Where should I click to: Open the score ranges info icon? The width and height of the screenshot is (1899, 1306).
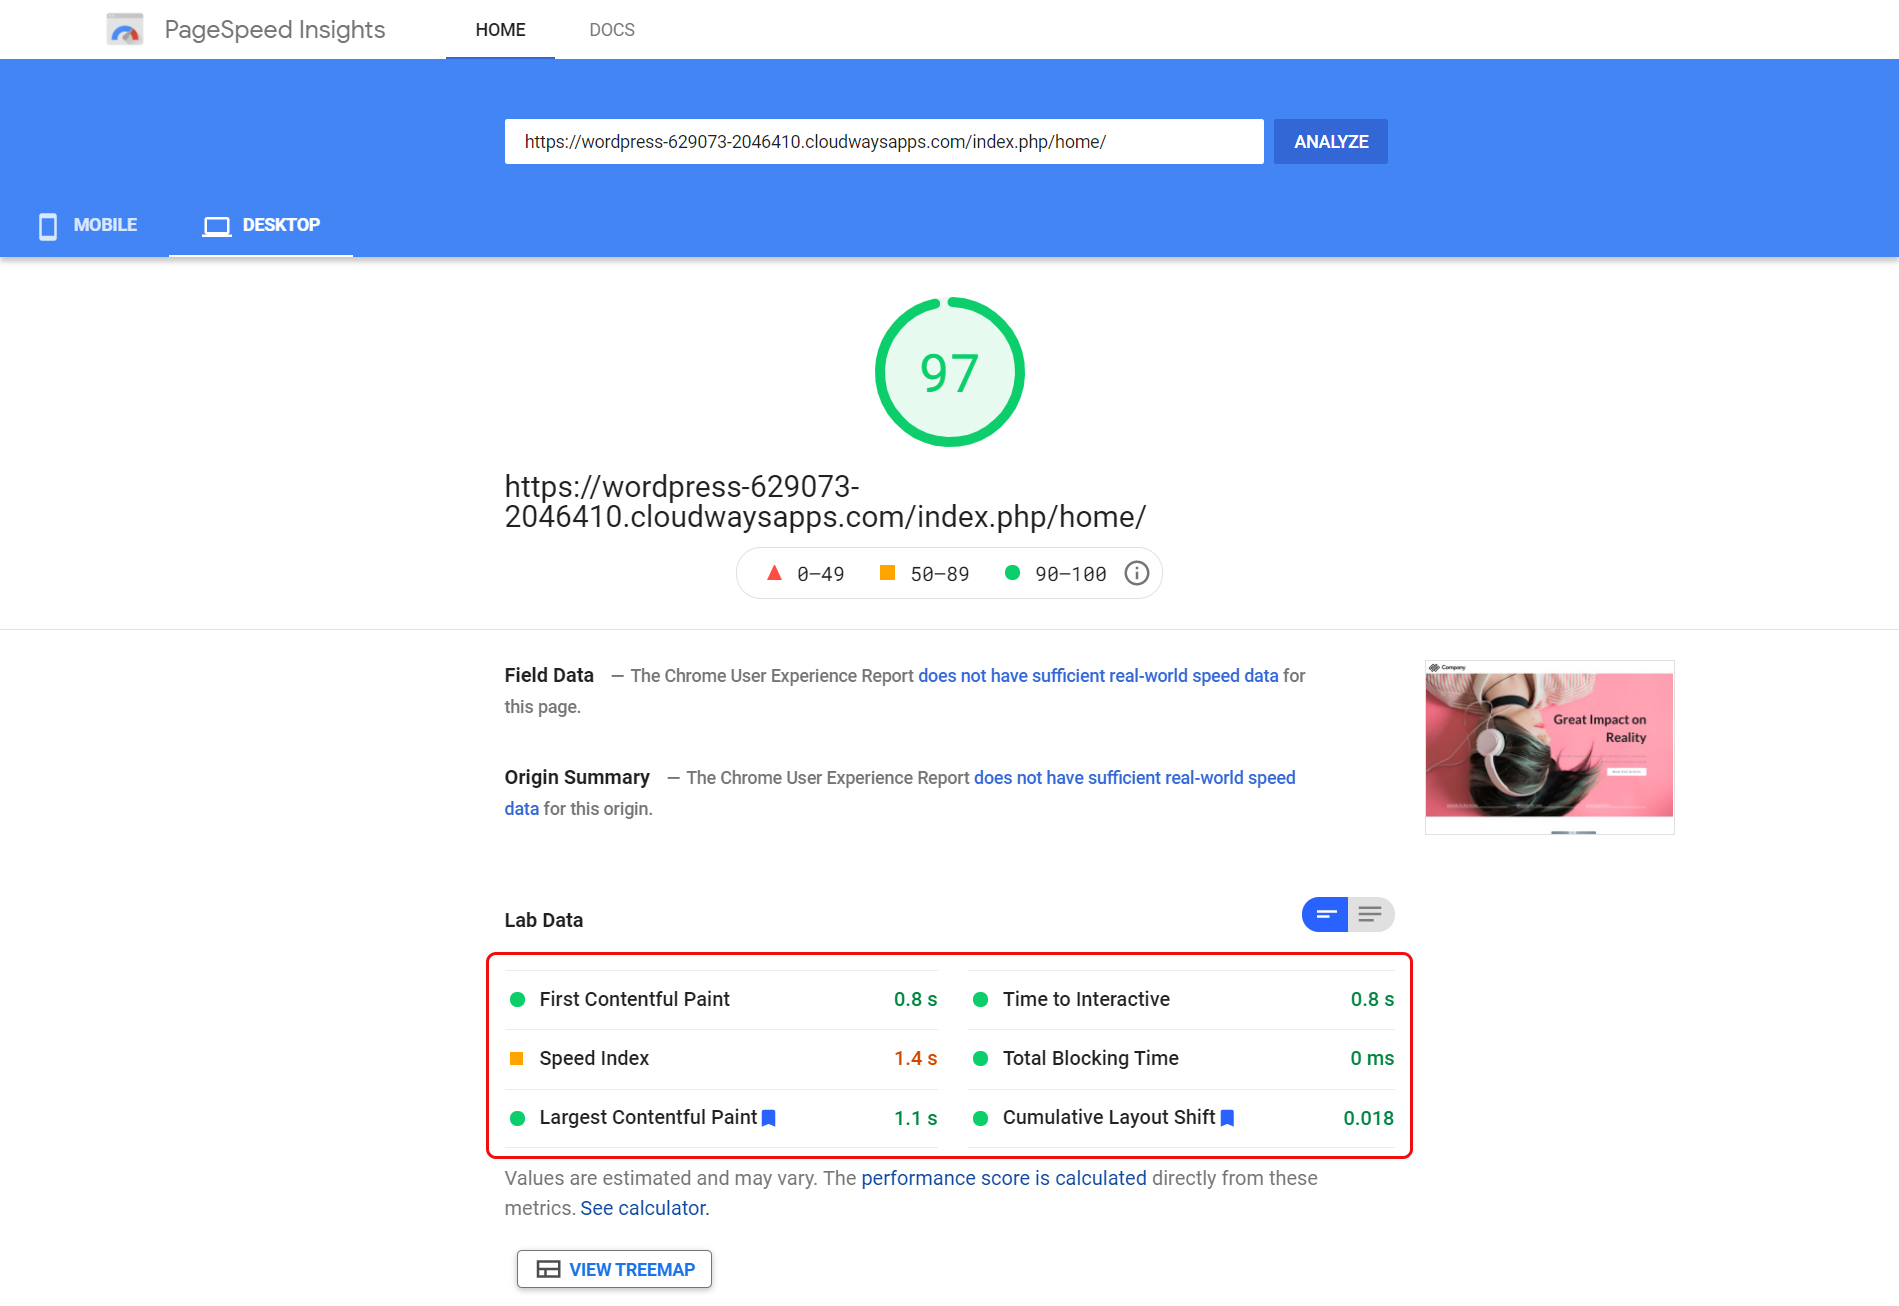[1136, 573]
